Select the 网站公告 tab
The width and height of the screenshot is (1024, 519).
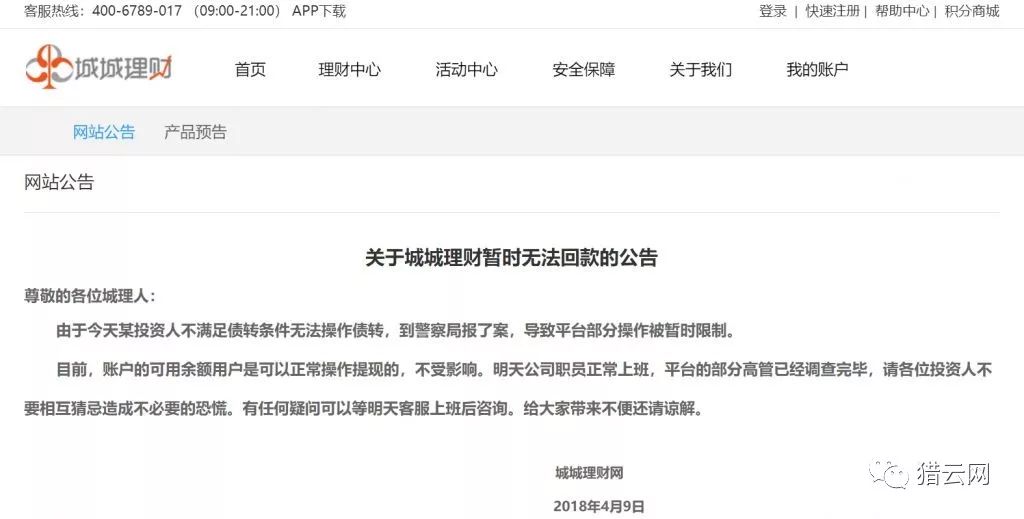[104, 132]
